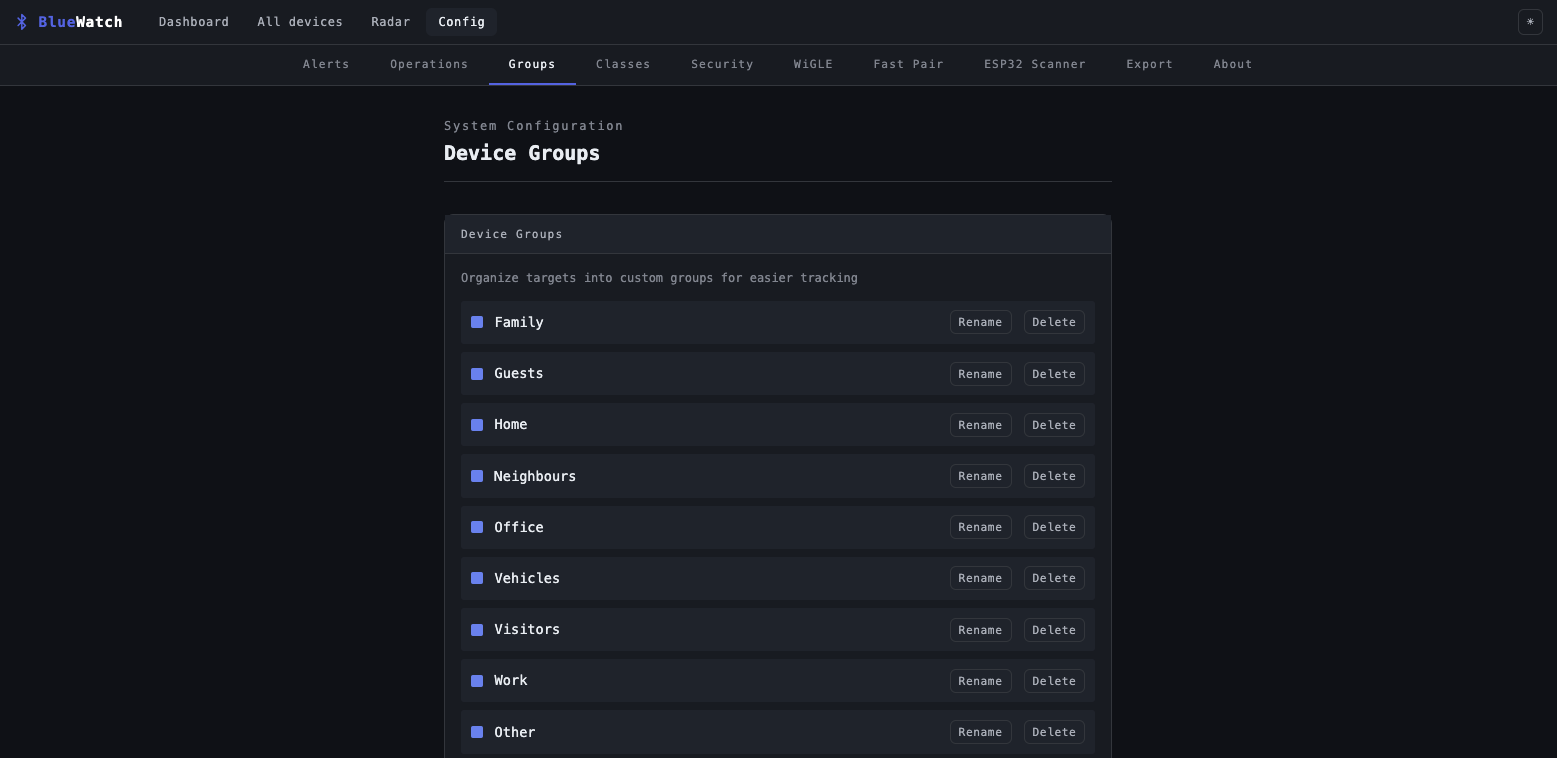Click the Visitors group color square
The image size is (1557, 758).
(477, 630)
